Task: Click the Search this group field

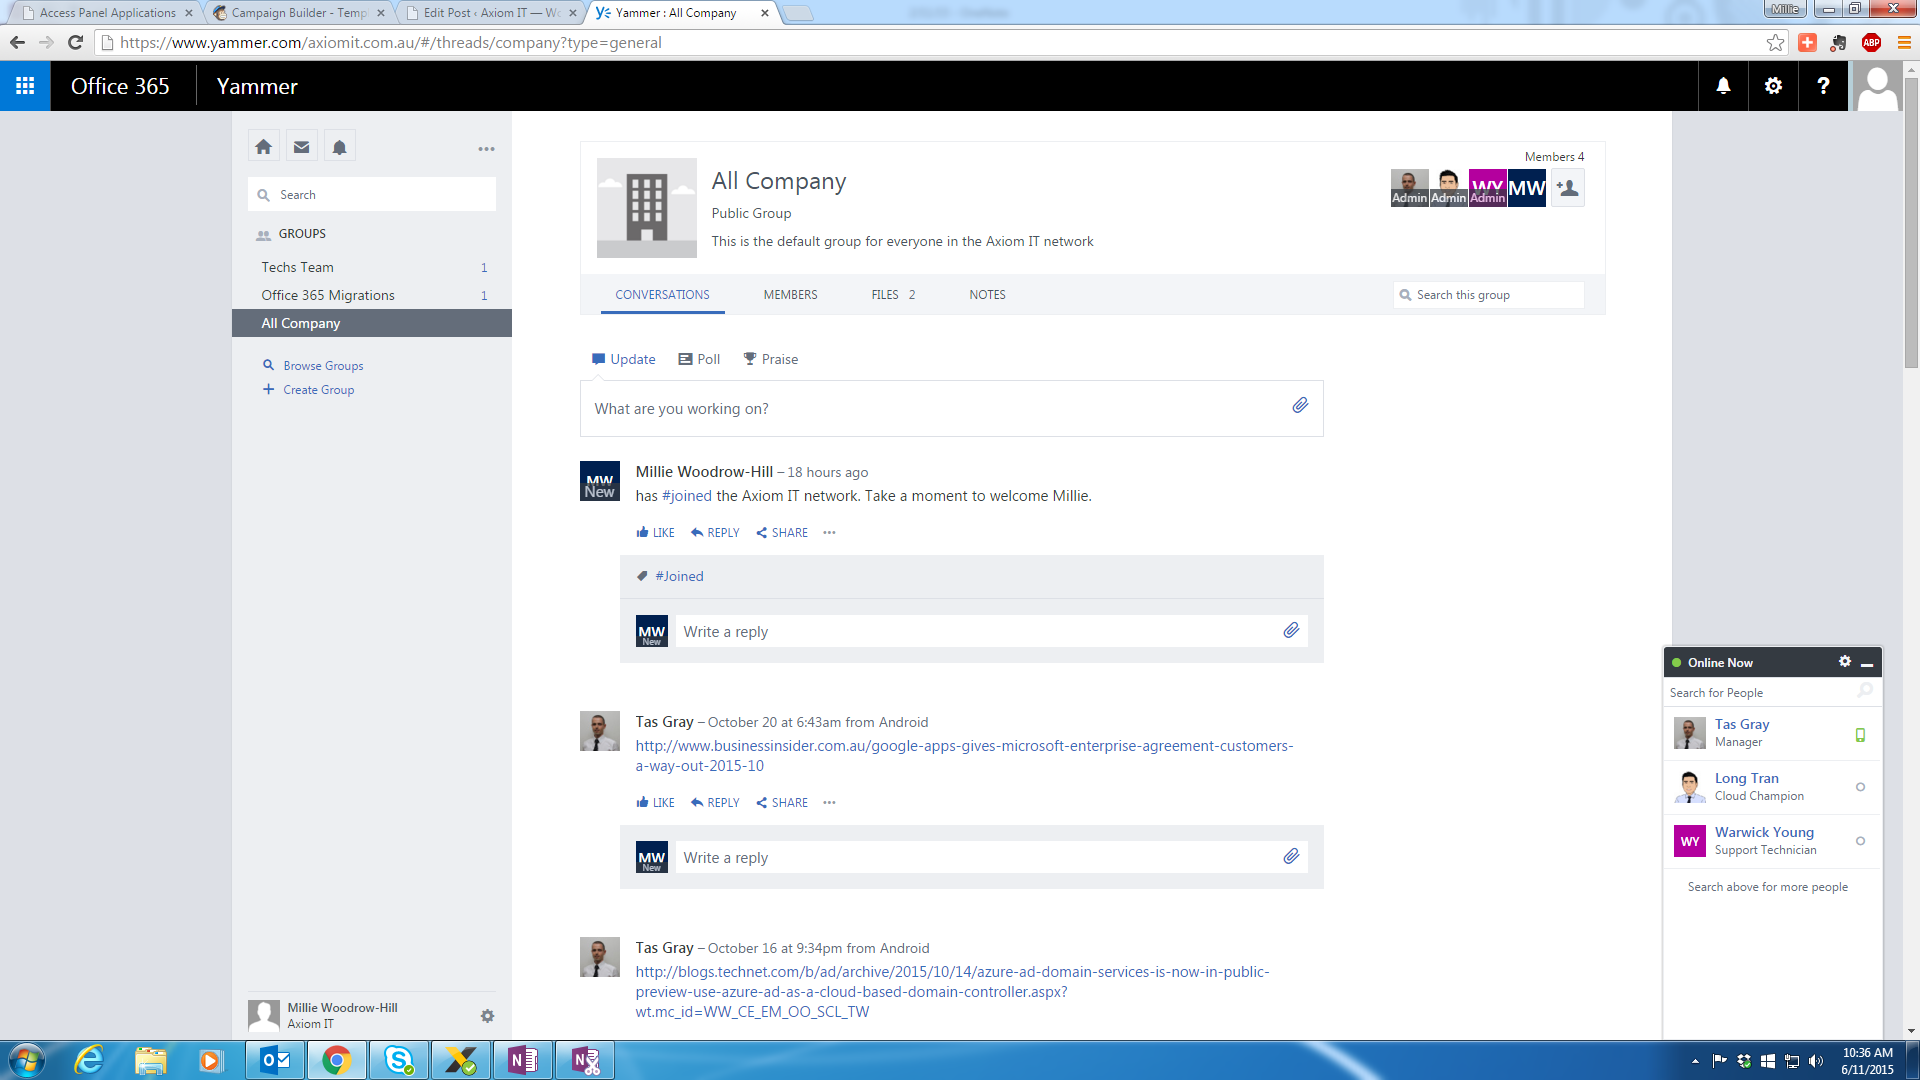Action: tap(1488, 295)
